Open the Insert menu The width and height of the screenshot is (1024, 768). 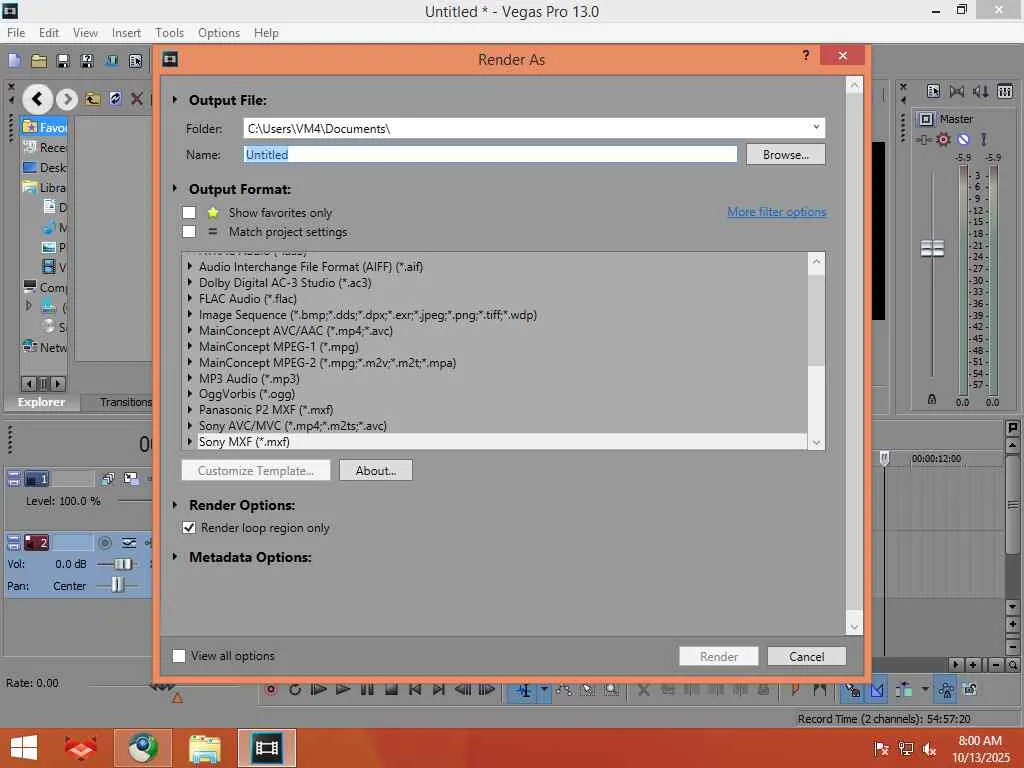pos(126,33)
